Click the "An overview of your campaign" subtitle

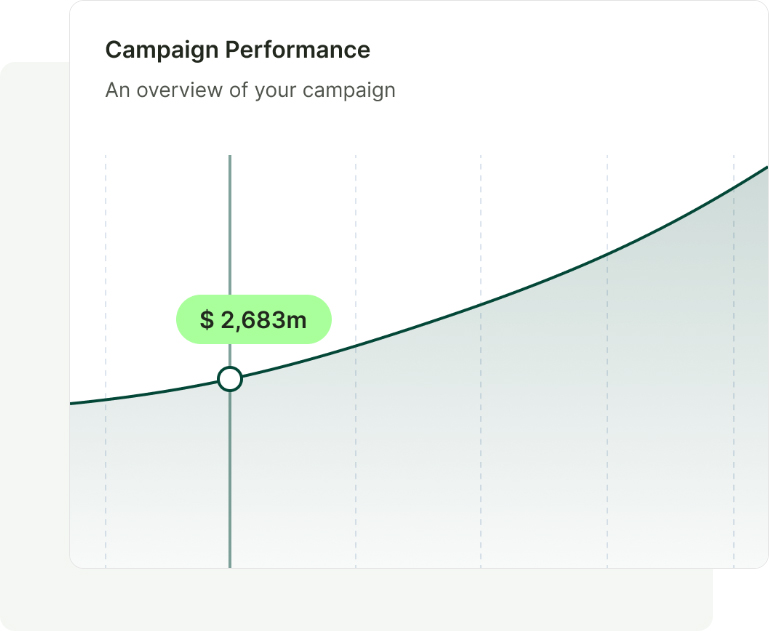[250, 90]
